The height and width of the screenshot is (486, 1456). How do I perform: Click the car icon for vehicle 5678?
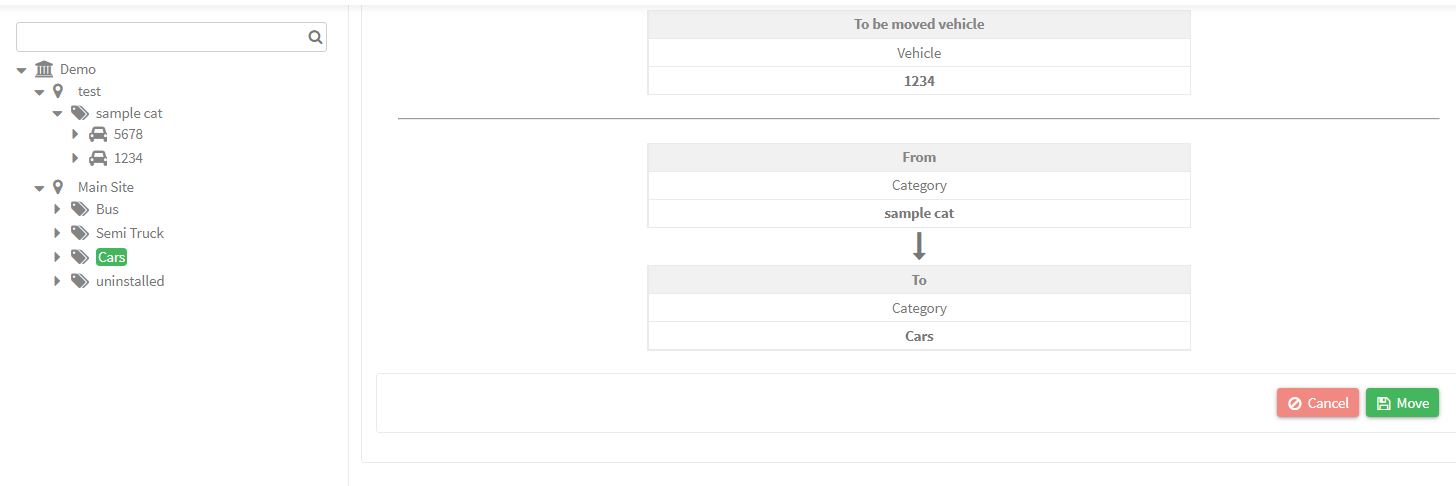pos(98,134)
